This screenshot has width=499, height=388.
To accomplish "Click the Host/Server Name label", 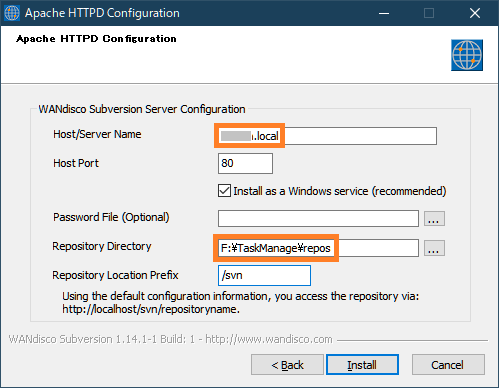I will [97, 134].
